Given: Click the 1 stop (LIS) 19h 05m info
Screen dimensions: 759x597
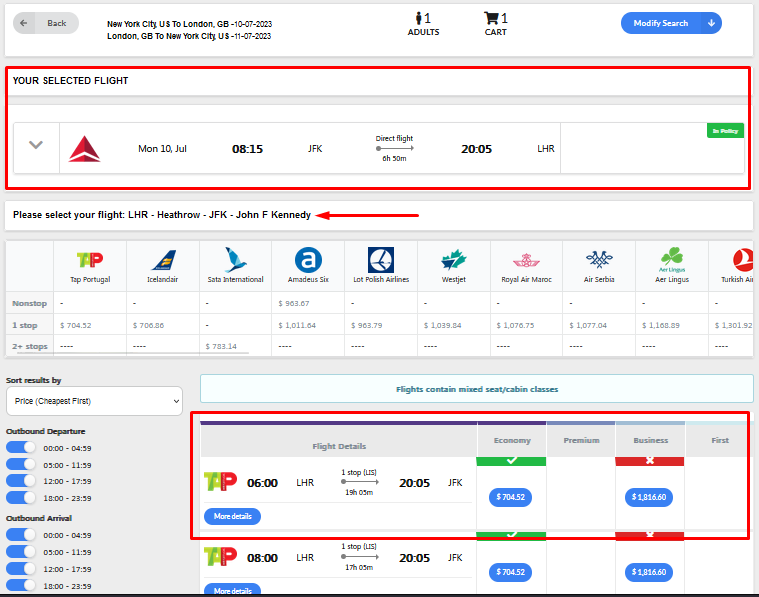Looking at the screenshot, I should [359, 482].
